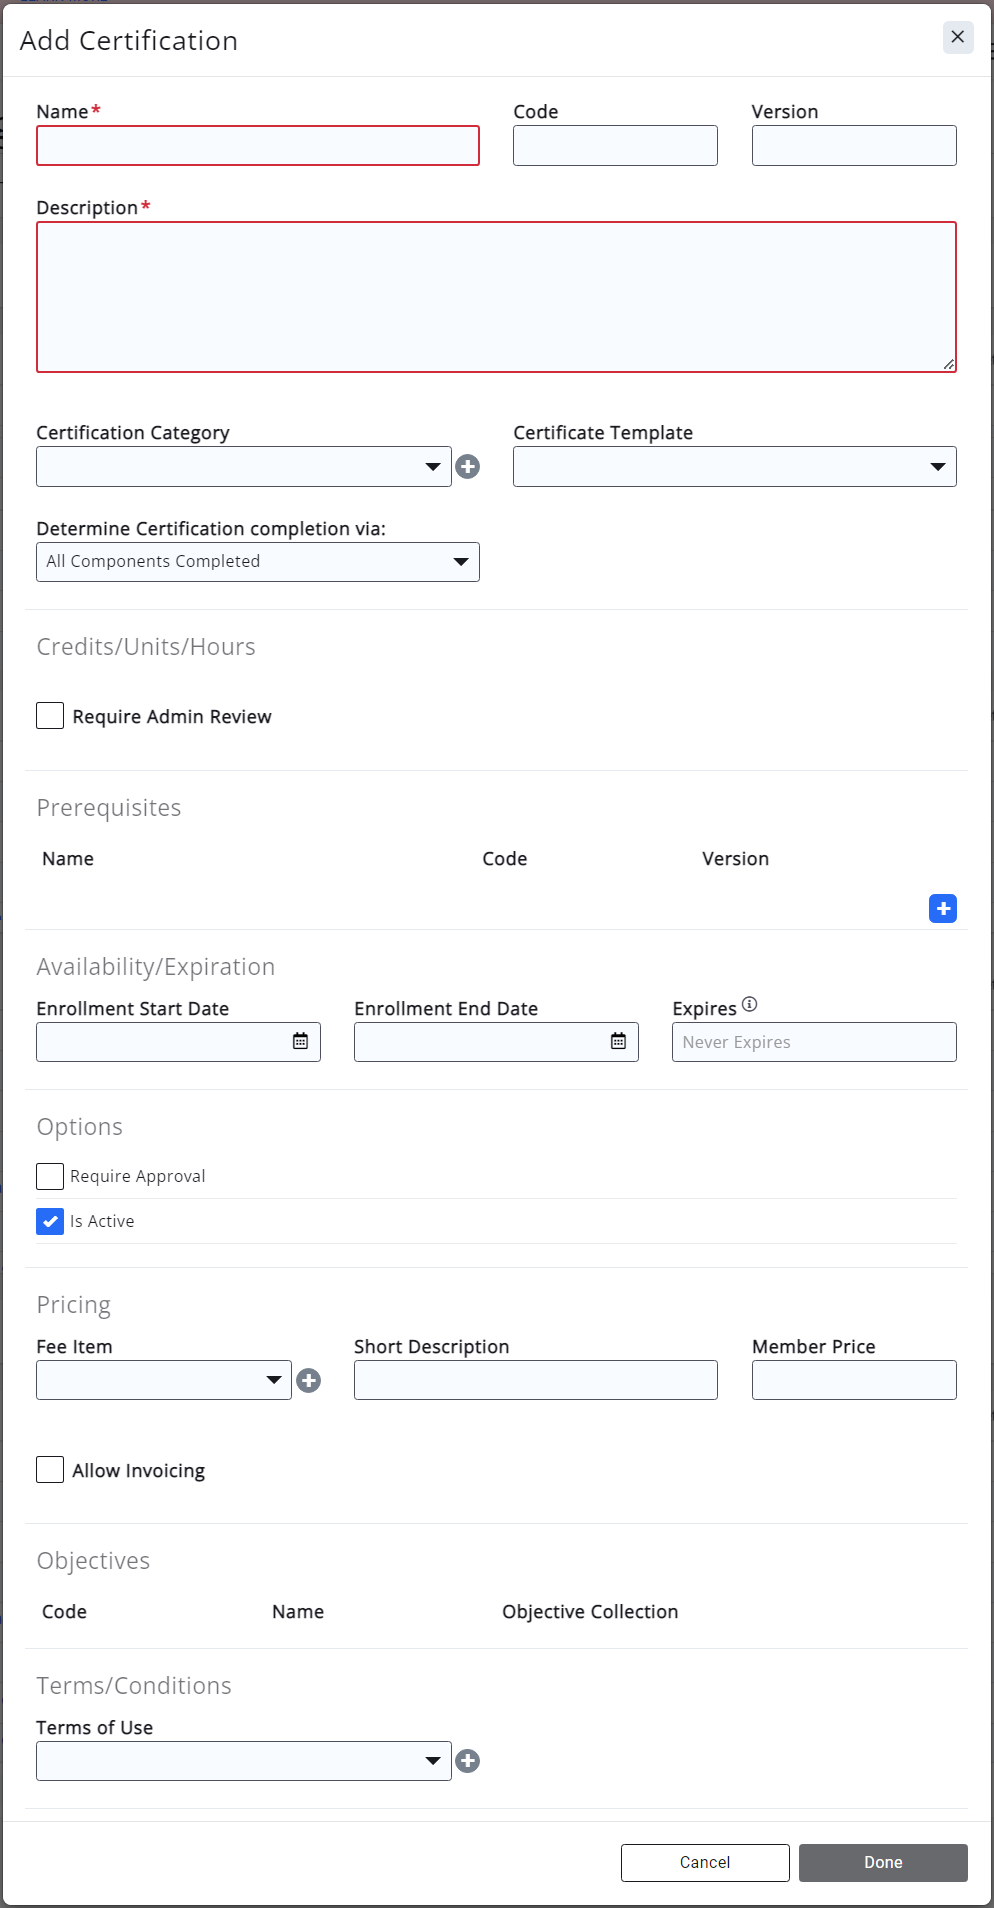Click the Credits/Units/Hours section heading
The image size is (994, 1908).
point(146,647)
